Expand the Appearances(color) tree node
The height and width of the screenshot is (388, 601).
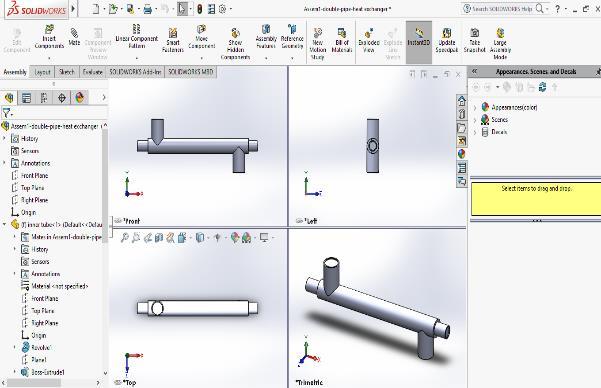pos(475,108)
